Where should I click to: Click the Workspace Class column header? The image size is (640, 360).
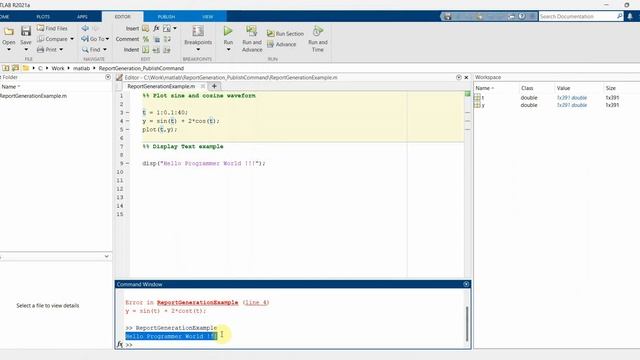(x=527, y=88)
